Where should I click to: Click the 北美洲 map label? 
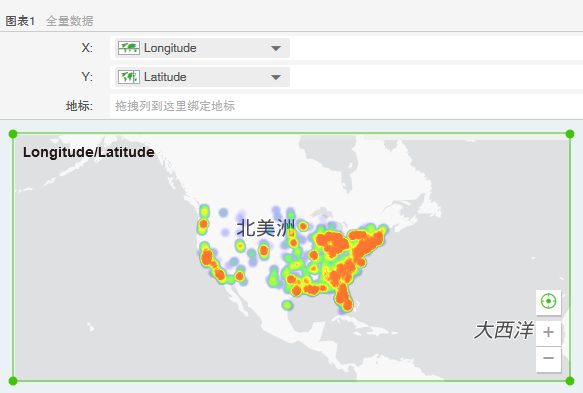(x=265, y=228)
